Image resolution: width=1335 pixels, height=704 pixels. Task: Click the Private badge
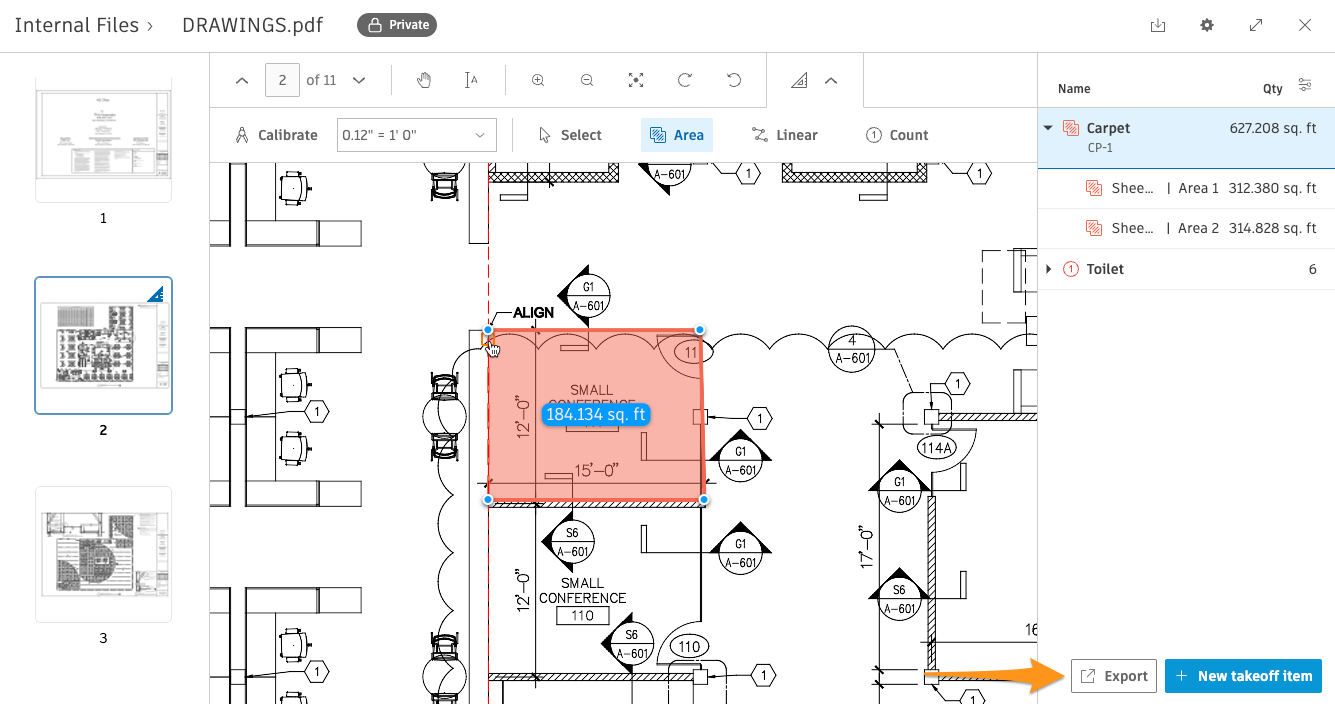(x=397, y=25)
